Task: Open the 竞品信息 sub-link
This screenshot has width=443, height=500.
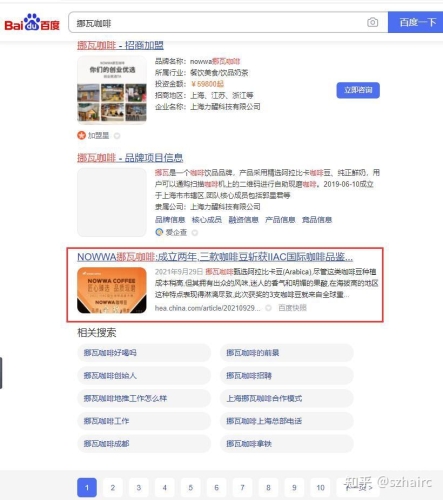Action: click(x=317, y=220)
